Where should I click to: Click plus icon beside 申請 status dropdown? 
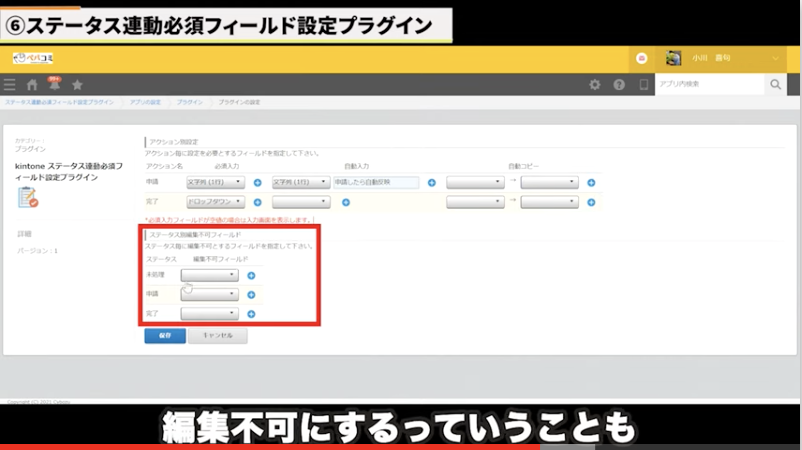click(251, 295)
